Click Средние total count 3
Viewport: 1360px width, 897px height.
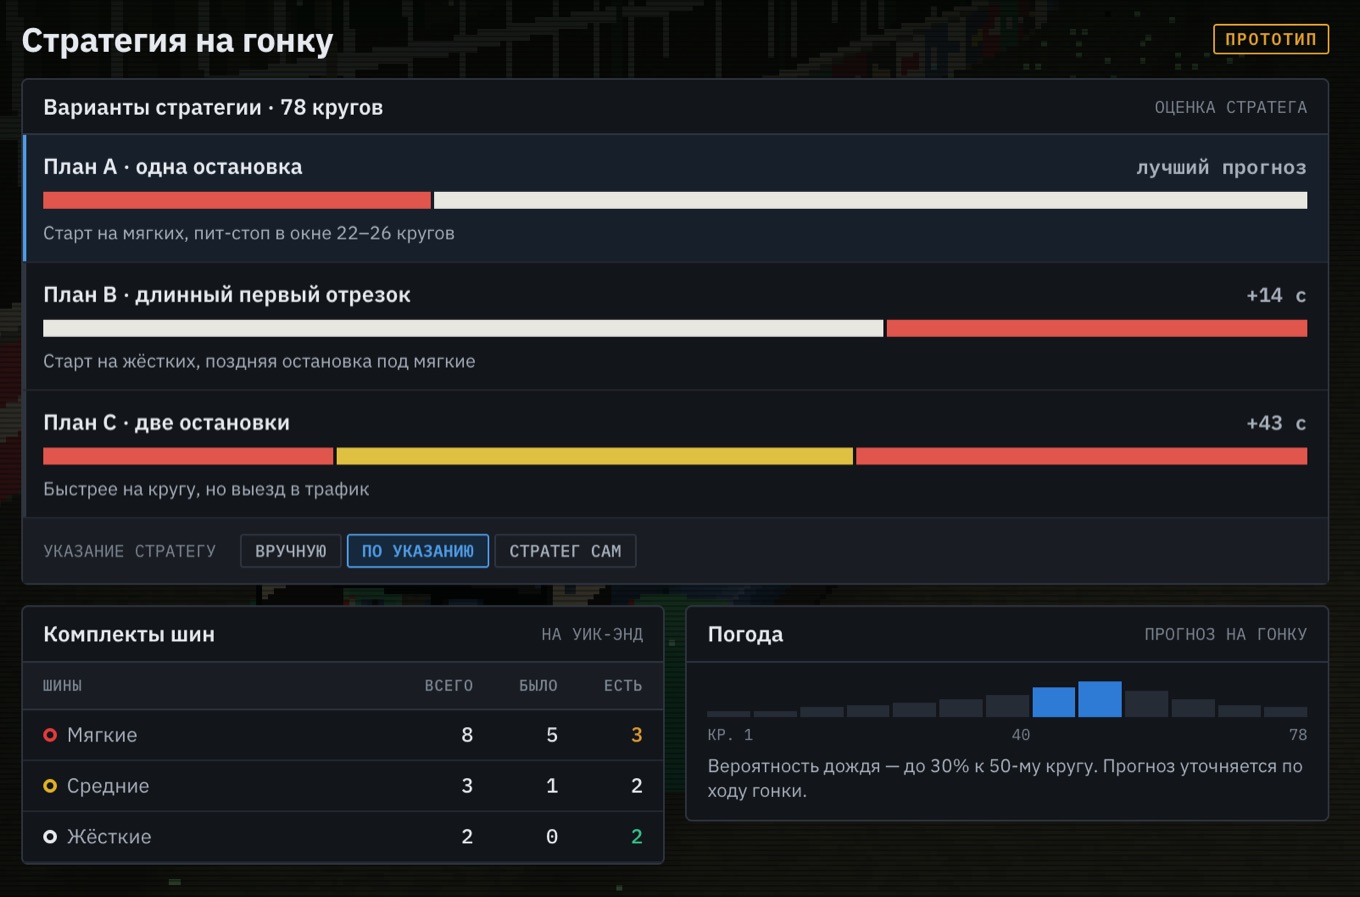pos(467,786)
